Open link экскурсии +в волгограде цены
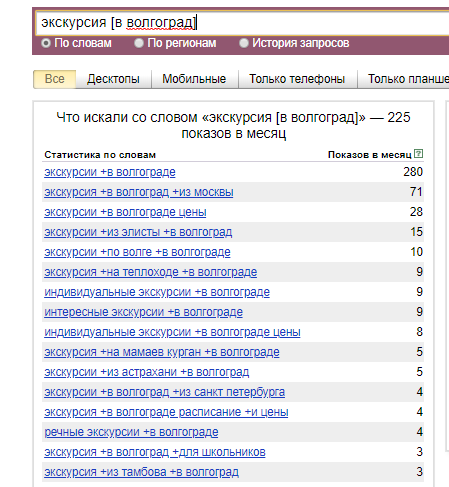449x487 pixels. pyautogui.click(x=125, y=212)
